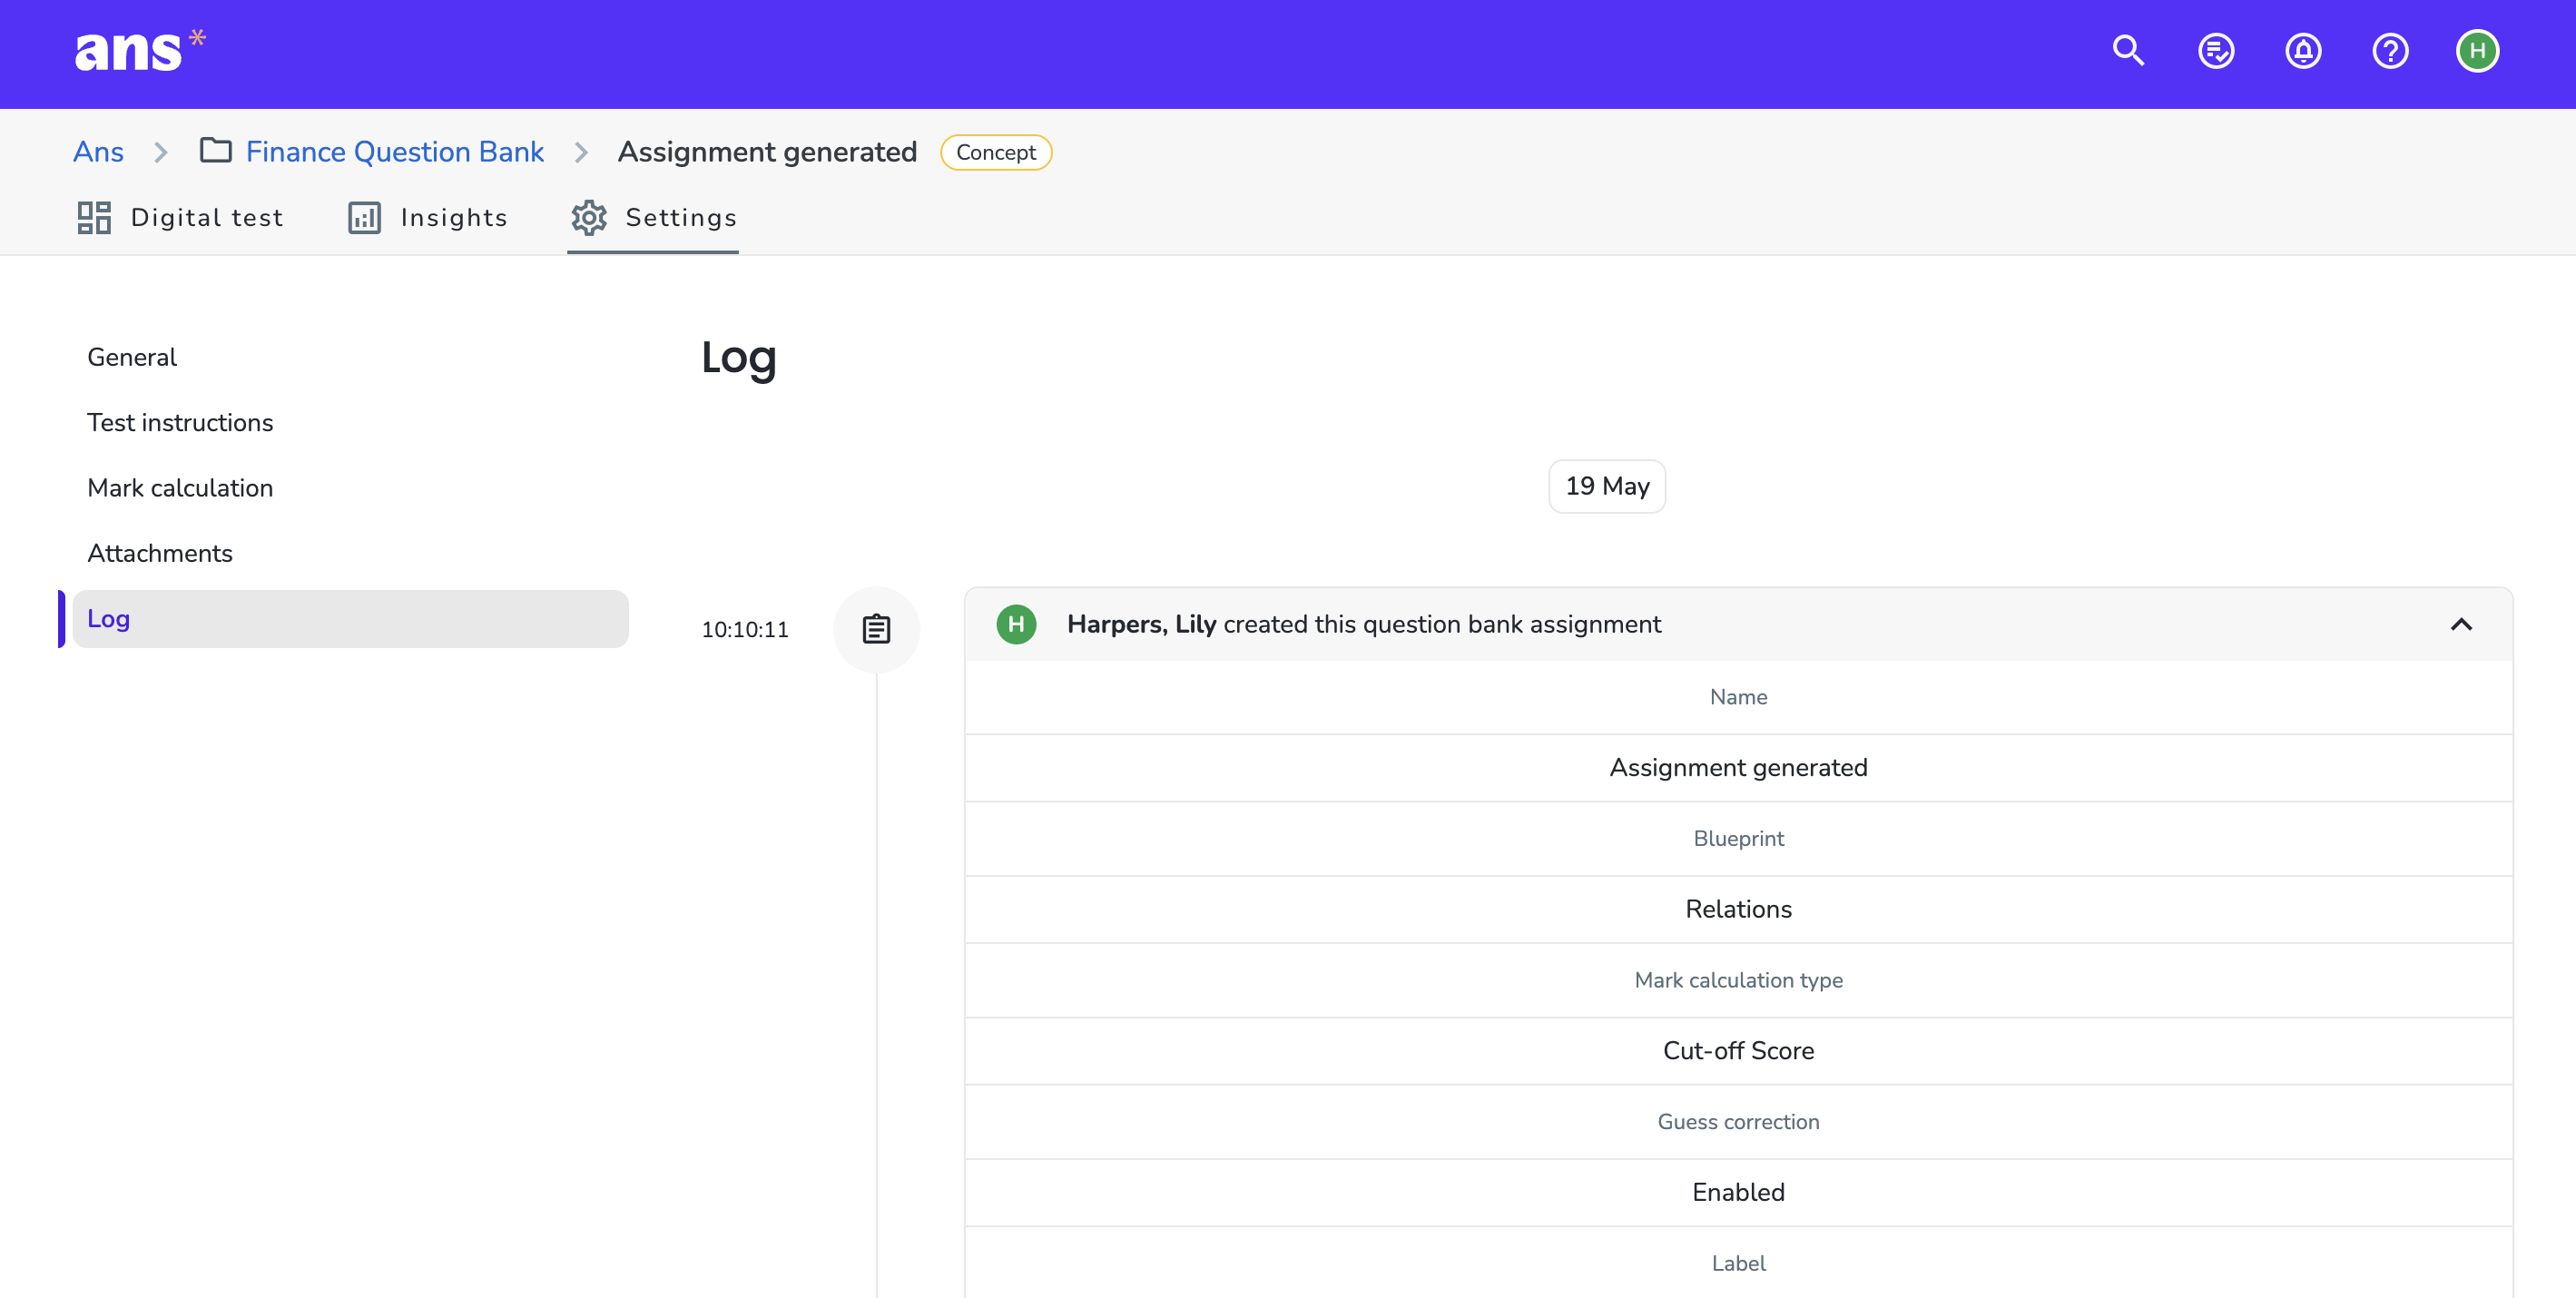This screenshot has height=1298, width=2576.
Task: Click the 19 May date badge
Action: [1607, 486]
